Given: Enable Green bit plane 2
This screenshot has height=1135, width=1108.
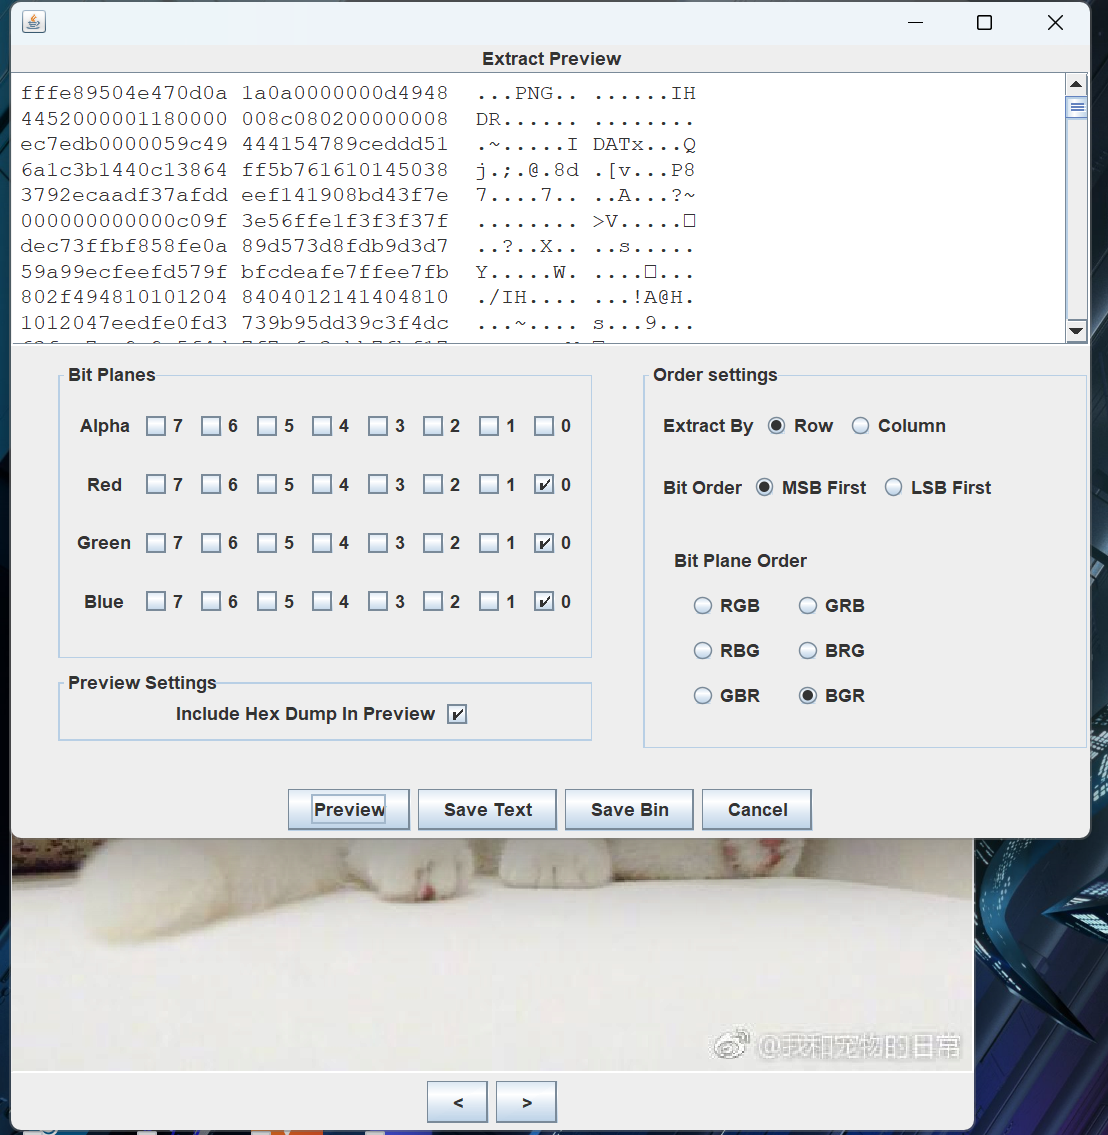Looking at the screenshot, I should tap(433, 543).
